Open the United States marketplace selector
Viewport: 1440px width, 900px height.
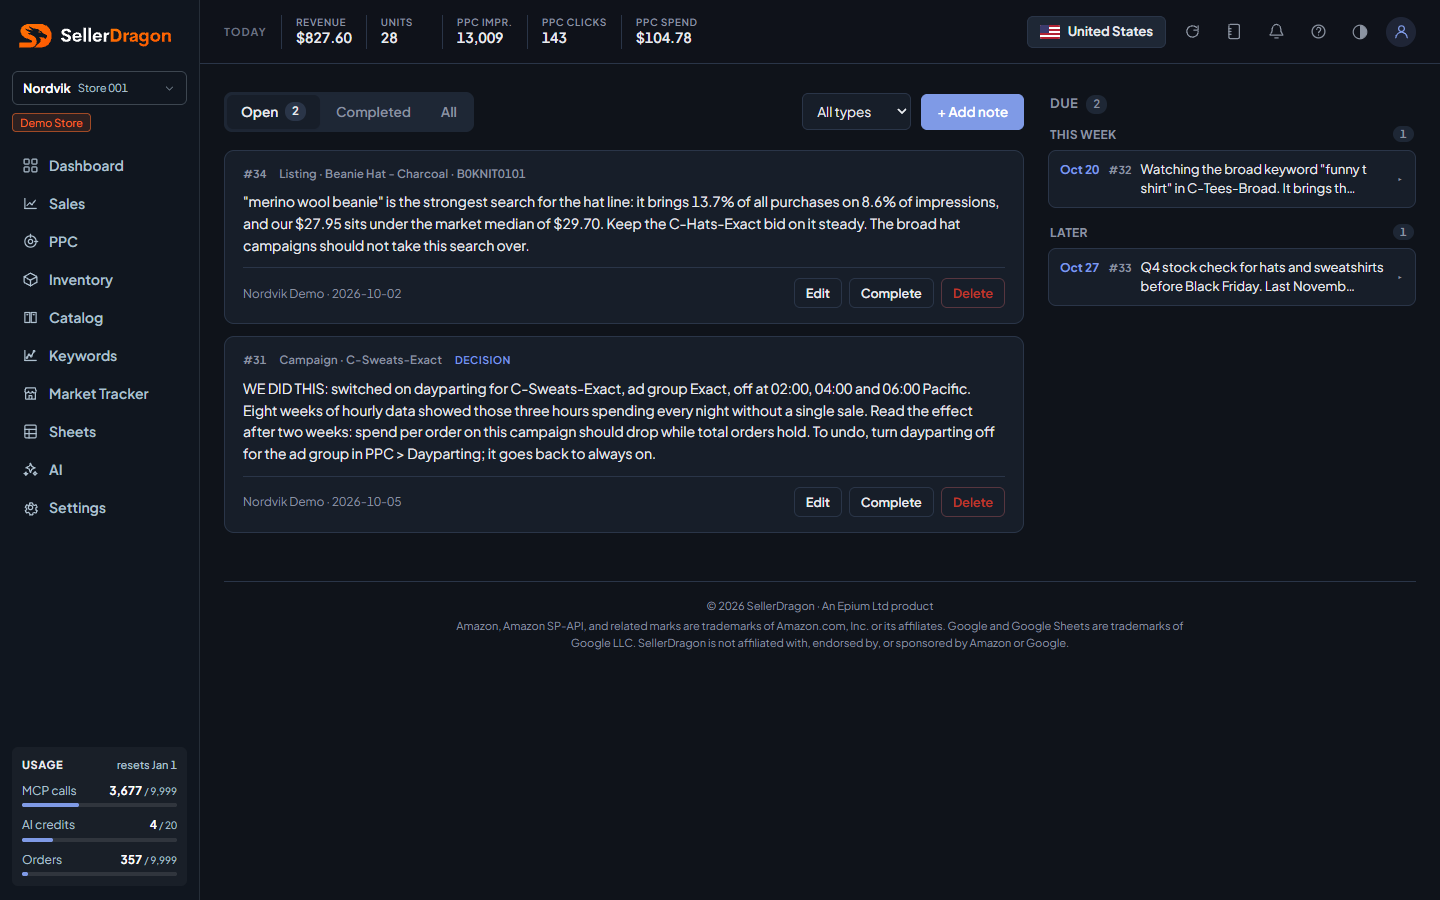[x=1096, y=32]
